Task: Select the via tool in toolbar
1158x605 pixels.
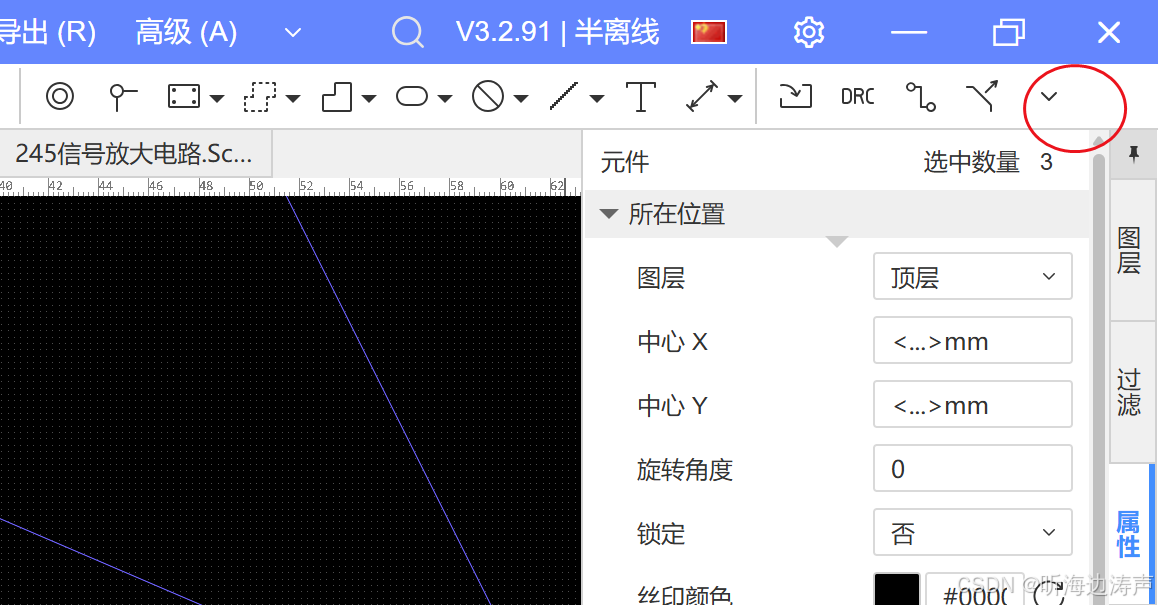Action: [60, 96]
